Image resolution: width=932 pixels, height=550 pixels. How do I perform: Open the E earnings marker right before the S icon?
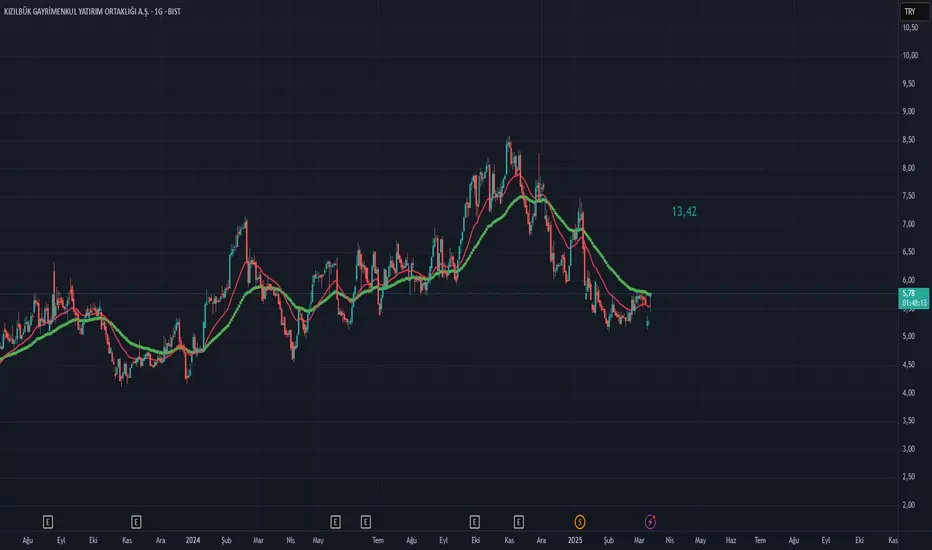pos(519,522)
